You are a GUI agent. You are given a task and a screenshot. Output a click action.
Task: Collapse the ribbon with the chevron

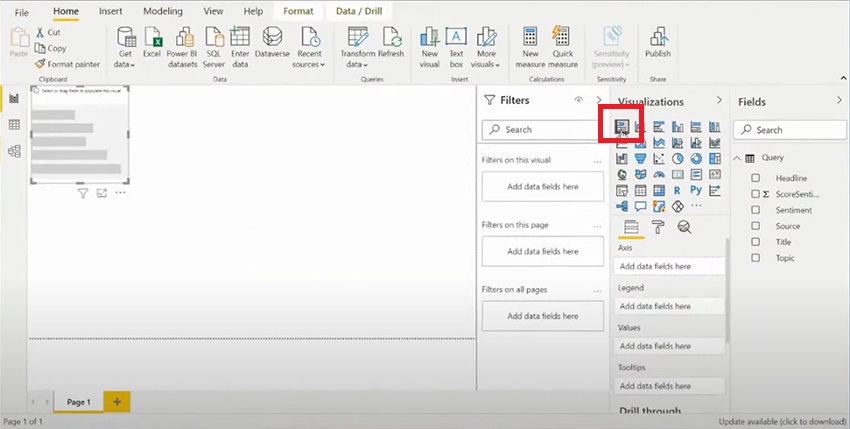[x=843, y=78]
